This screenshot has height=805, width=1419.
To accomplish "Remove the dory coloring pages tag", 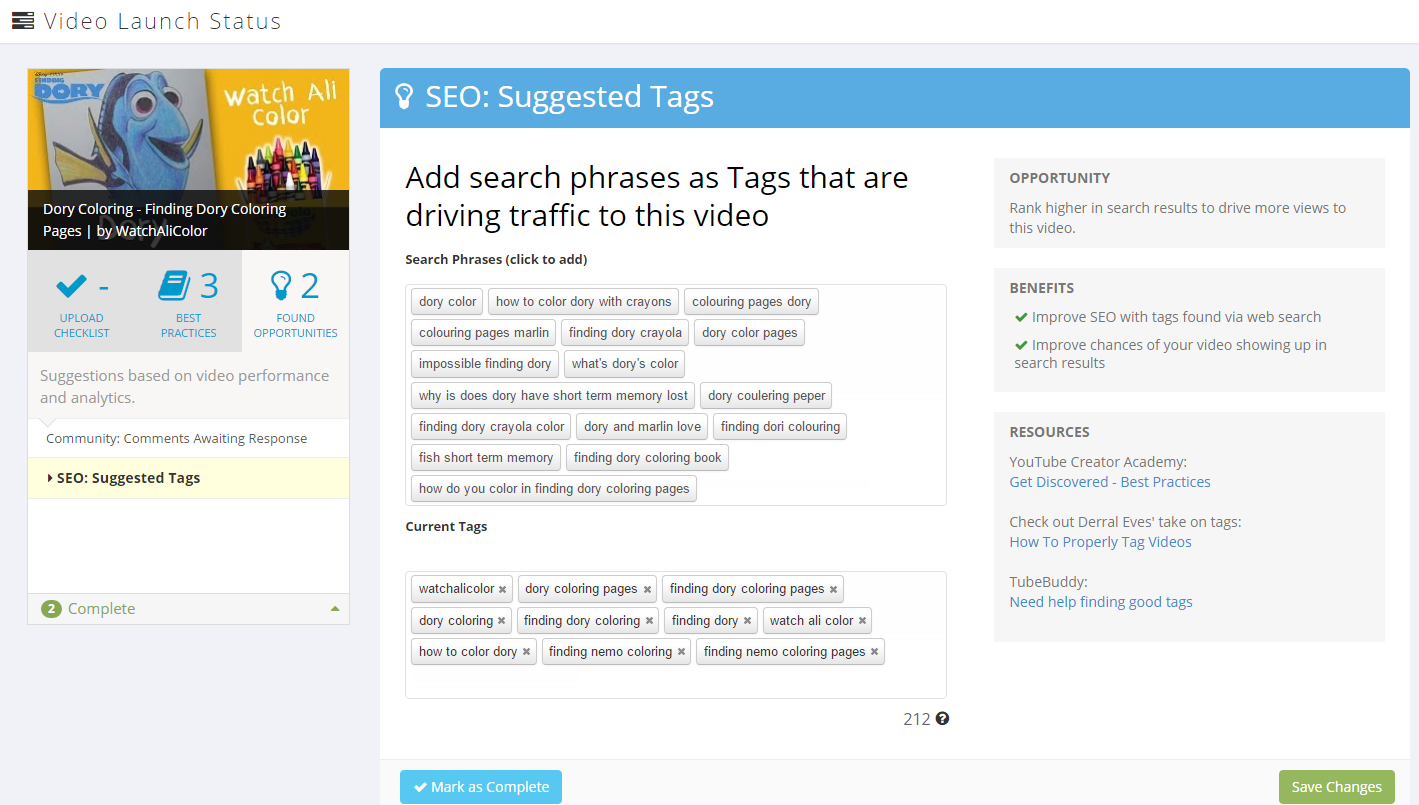I will (x=648, y=590).
